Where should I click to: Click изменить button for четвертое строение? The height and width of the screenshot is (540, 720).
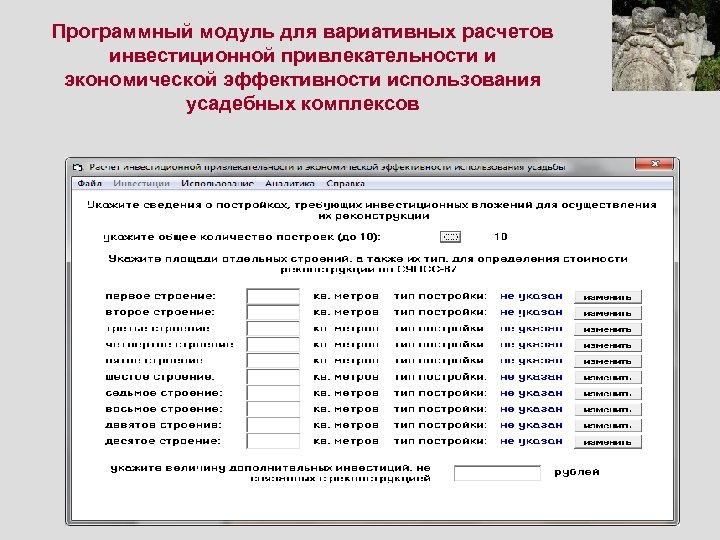tap(608, 345)
